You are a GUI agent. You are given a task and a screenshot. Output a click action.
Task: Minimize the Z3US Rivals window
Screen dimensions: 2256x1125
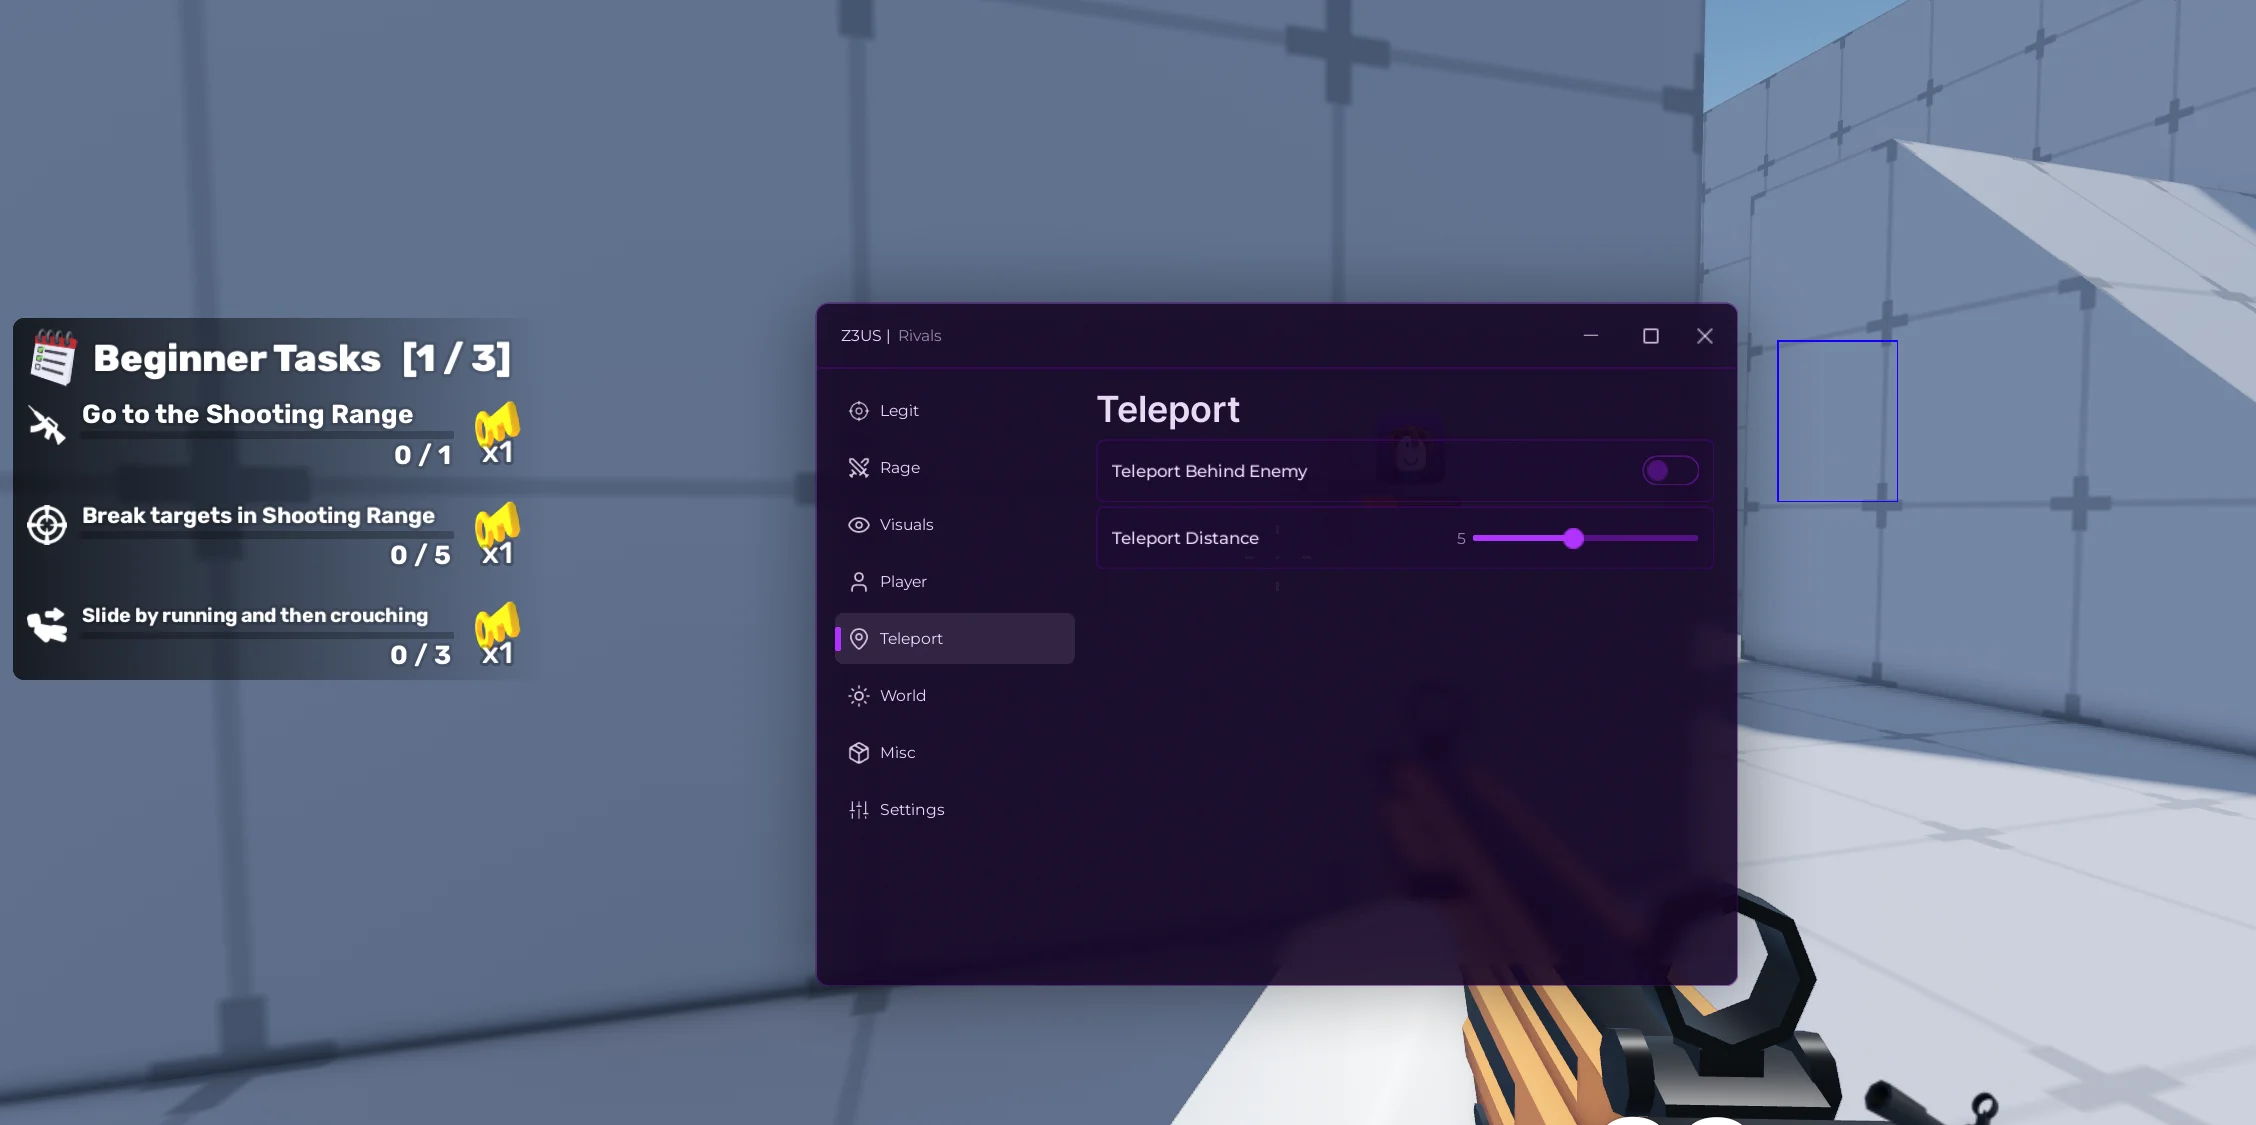(1590, 337)
